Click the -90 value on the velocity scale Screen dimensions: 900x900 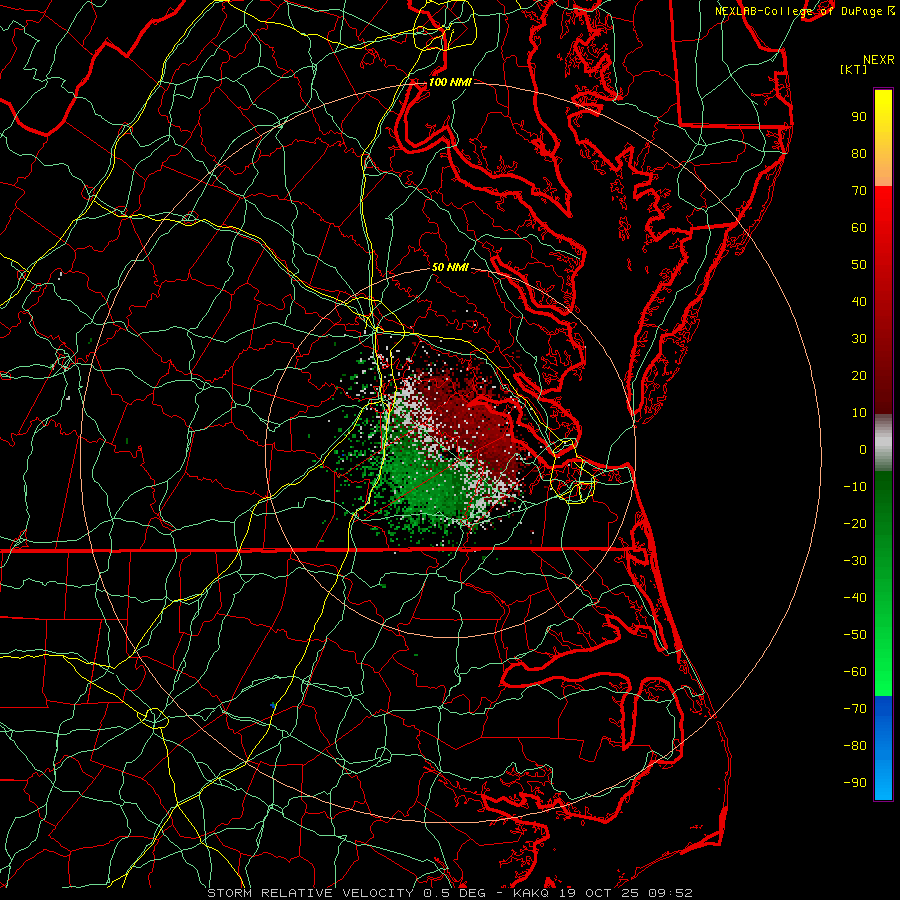click(855, 783)
